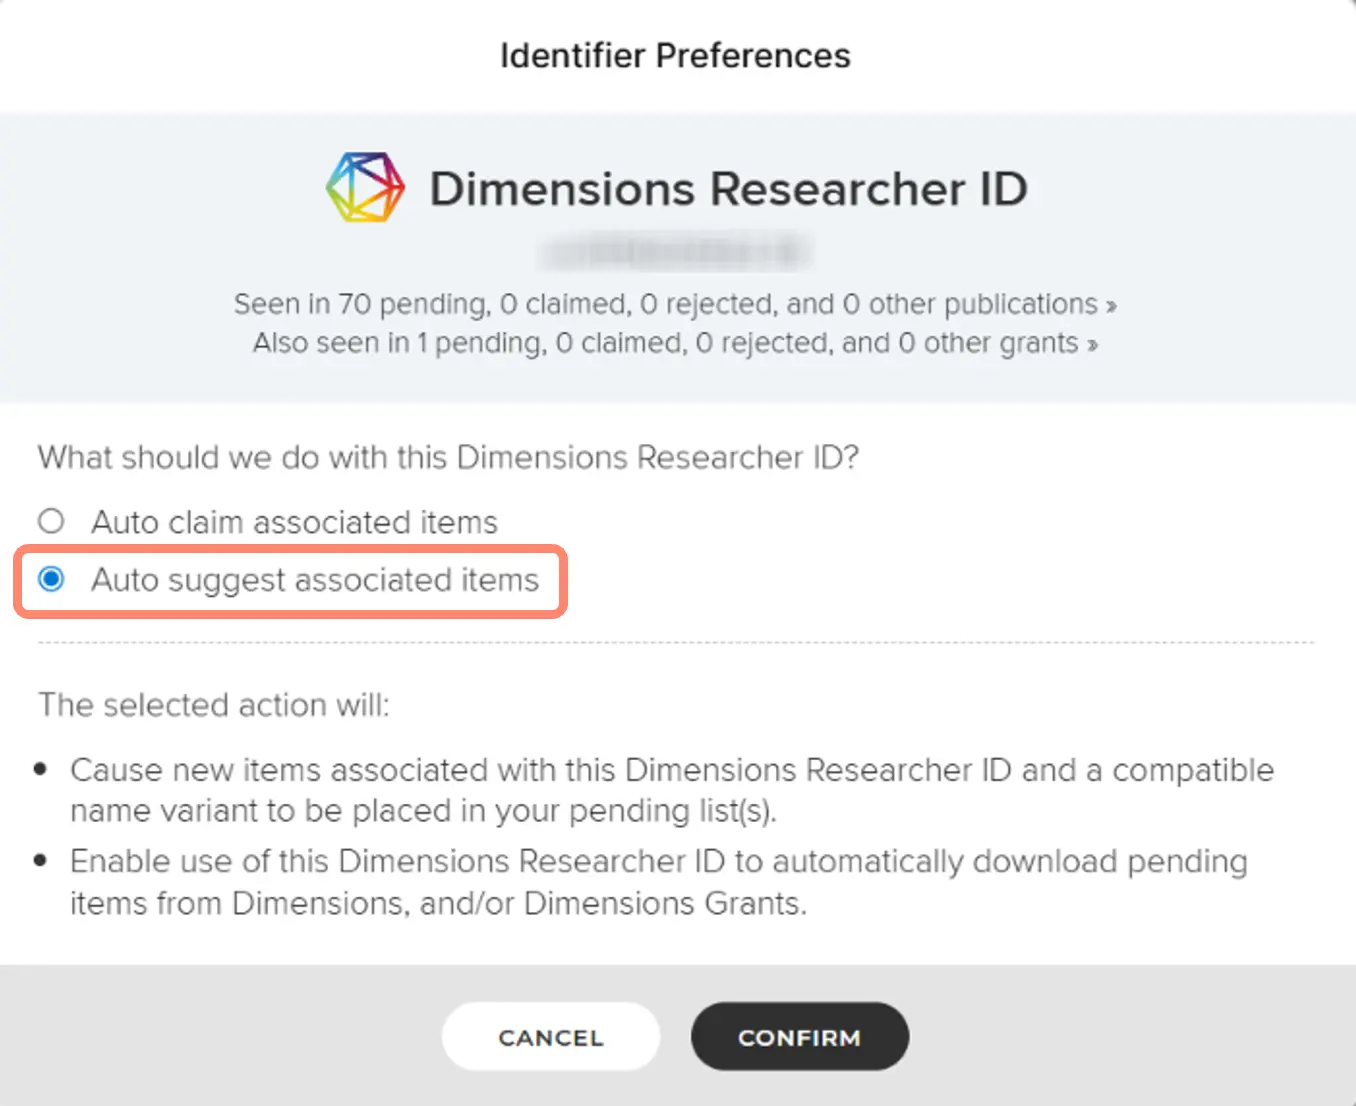1356x1106 pixels.
Task: Click the Dimensions multicolor logo icon
Action: (365, 188)
